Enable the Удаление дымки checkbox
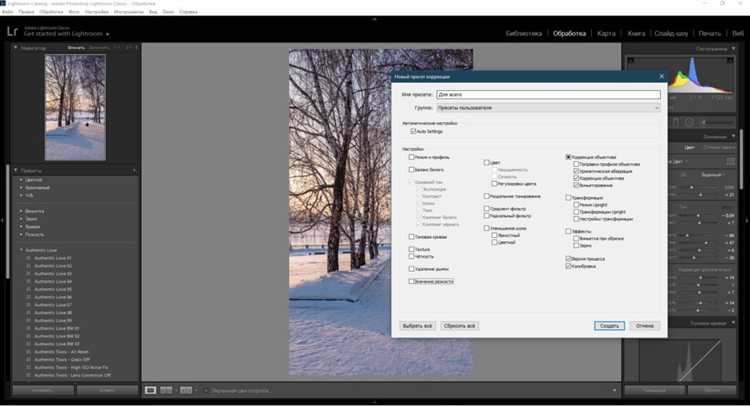 [411, 269]
